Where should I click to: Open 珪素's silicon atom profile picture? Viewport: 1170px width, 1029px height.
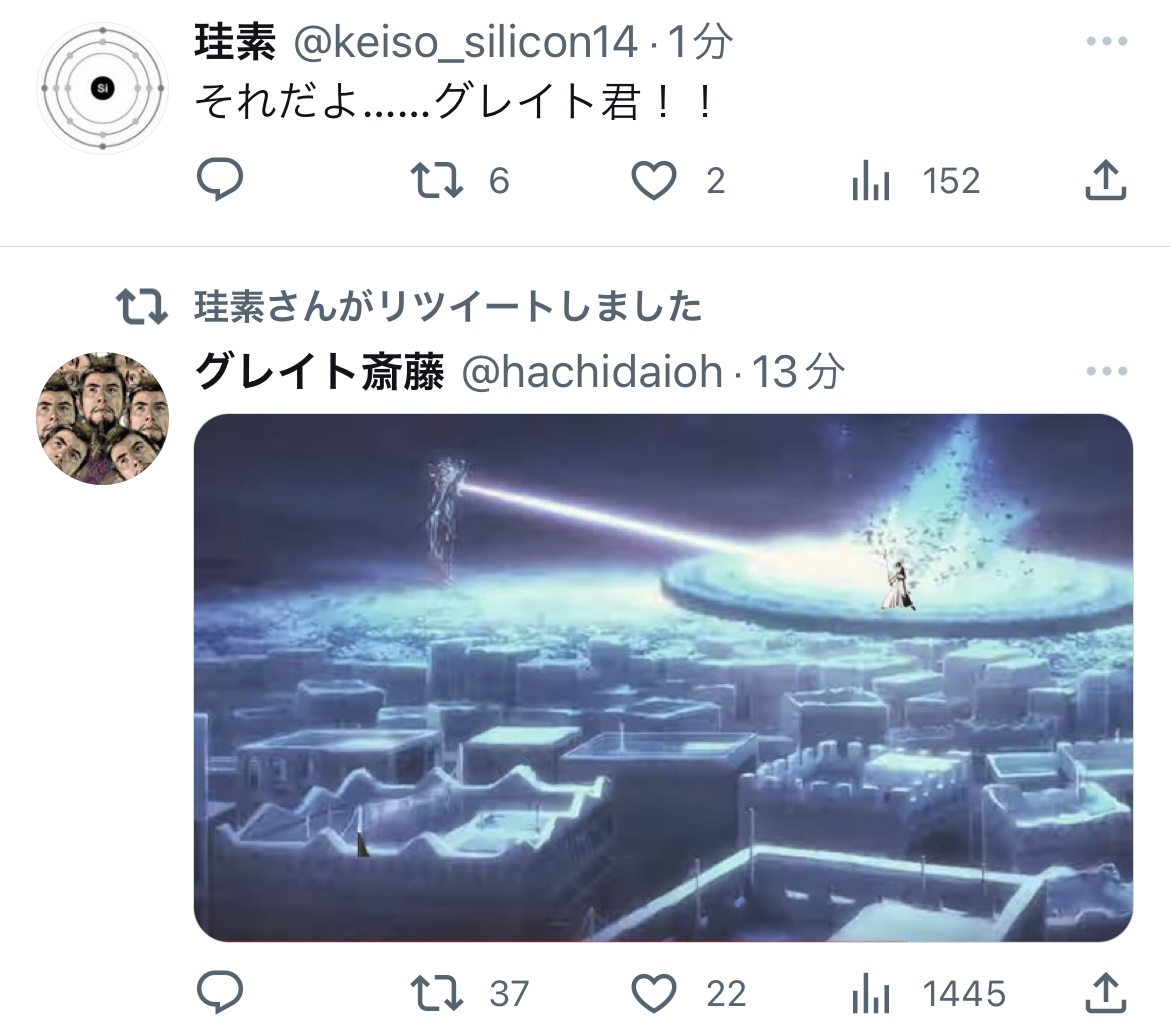103,88
